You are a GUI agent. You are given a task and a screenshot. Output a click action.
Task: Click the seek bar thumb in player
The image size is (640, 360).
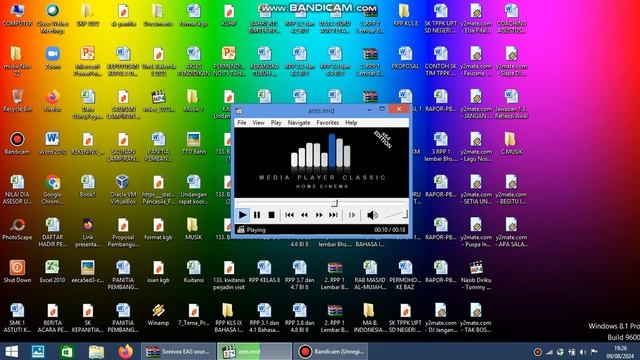pyautogui.click(x=334, y=203)
